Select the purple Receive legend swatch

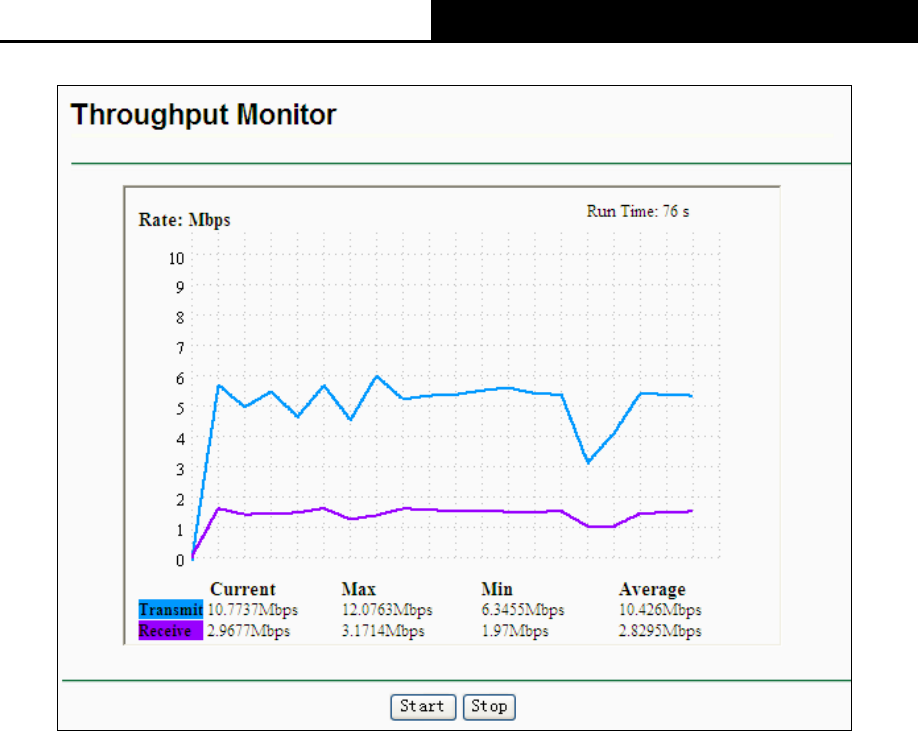click(170, 630)
